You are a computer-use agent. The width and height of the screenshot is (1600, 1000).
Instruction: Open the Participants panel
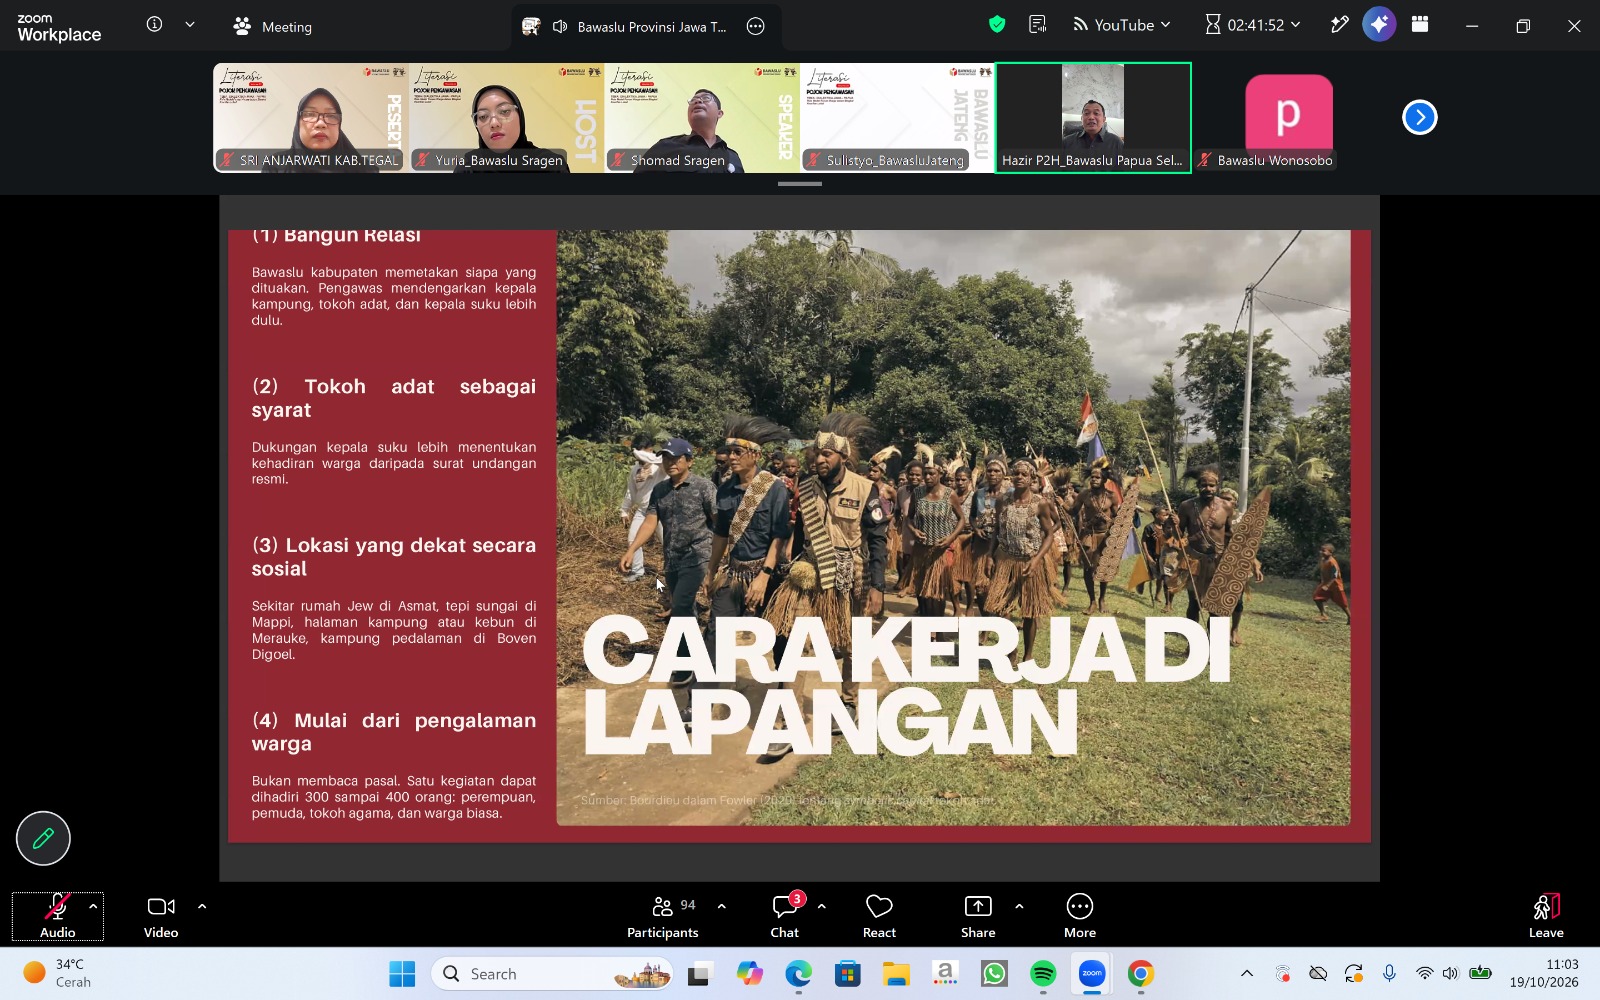coord(663,916)
